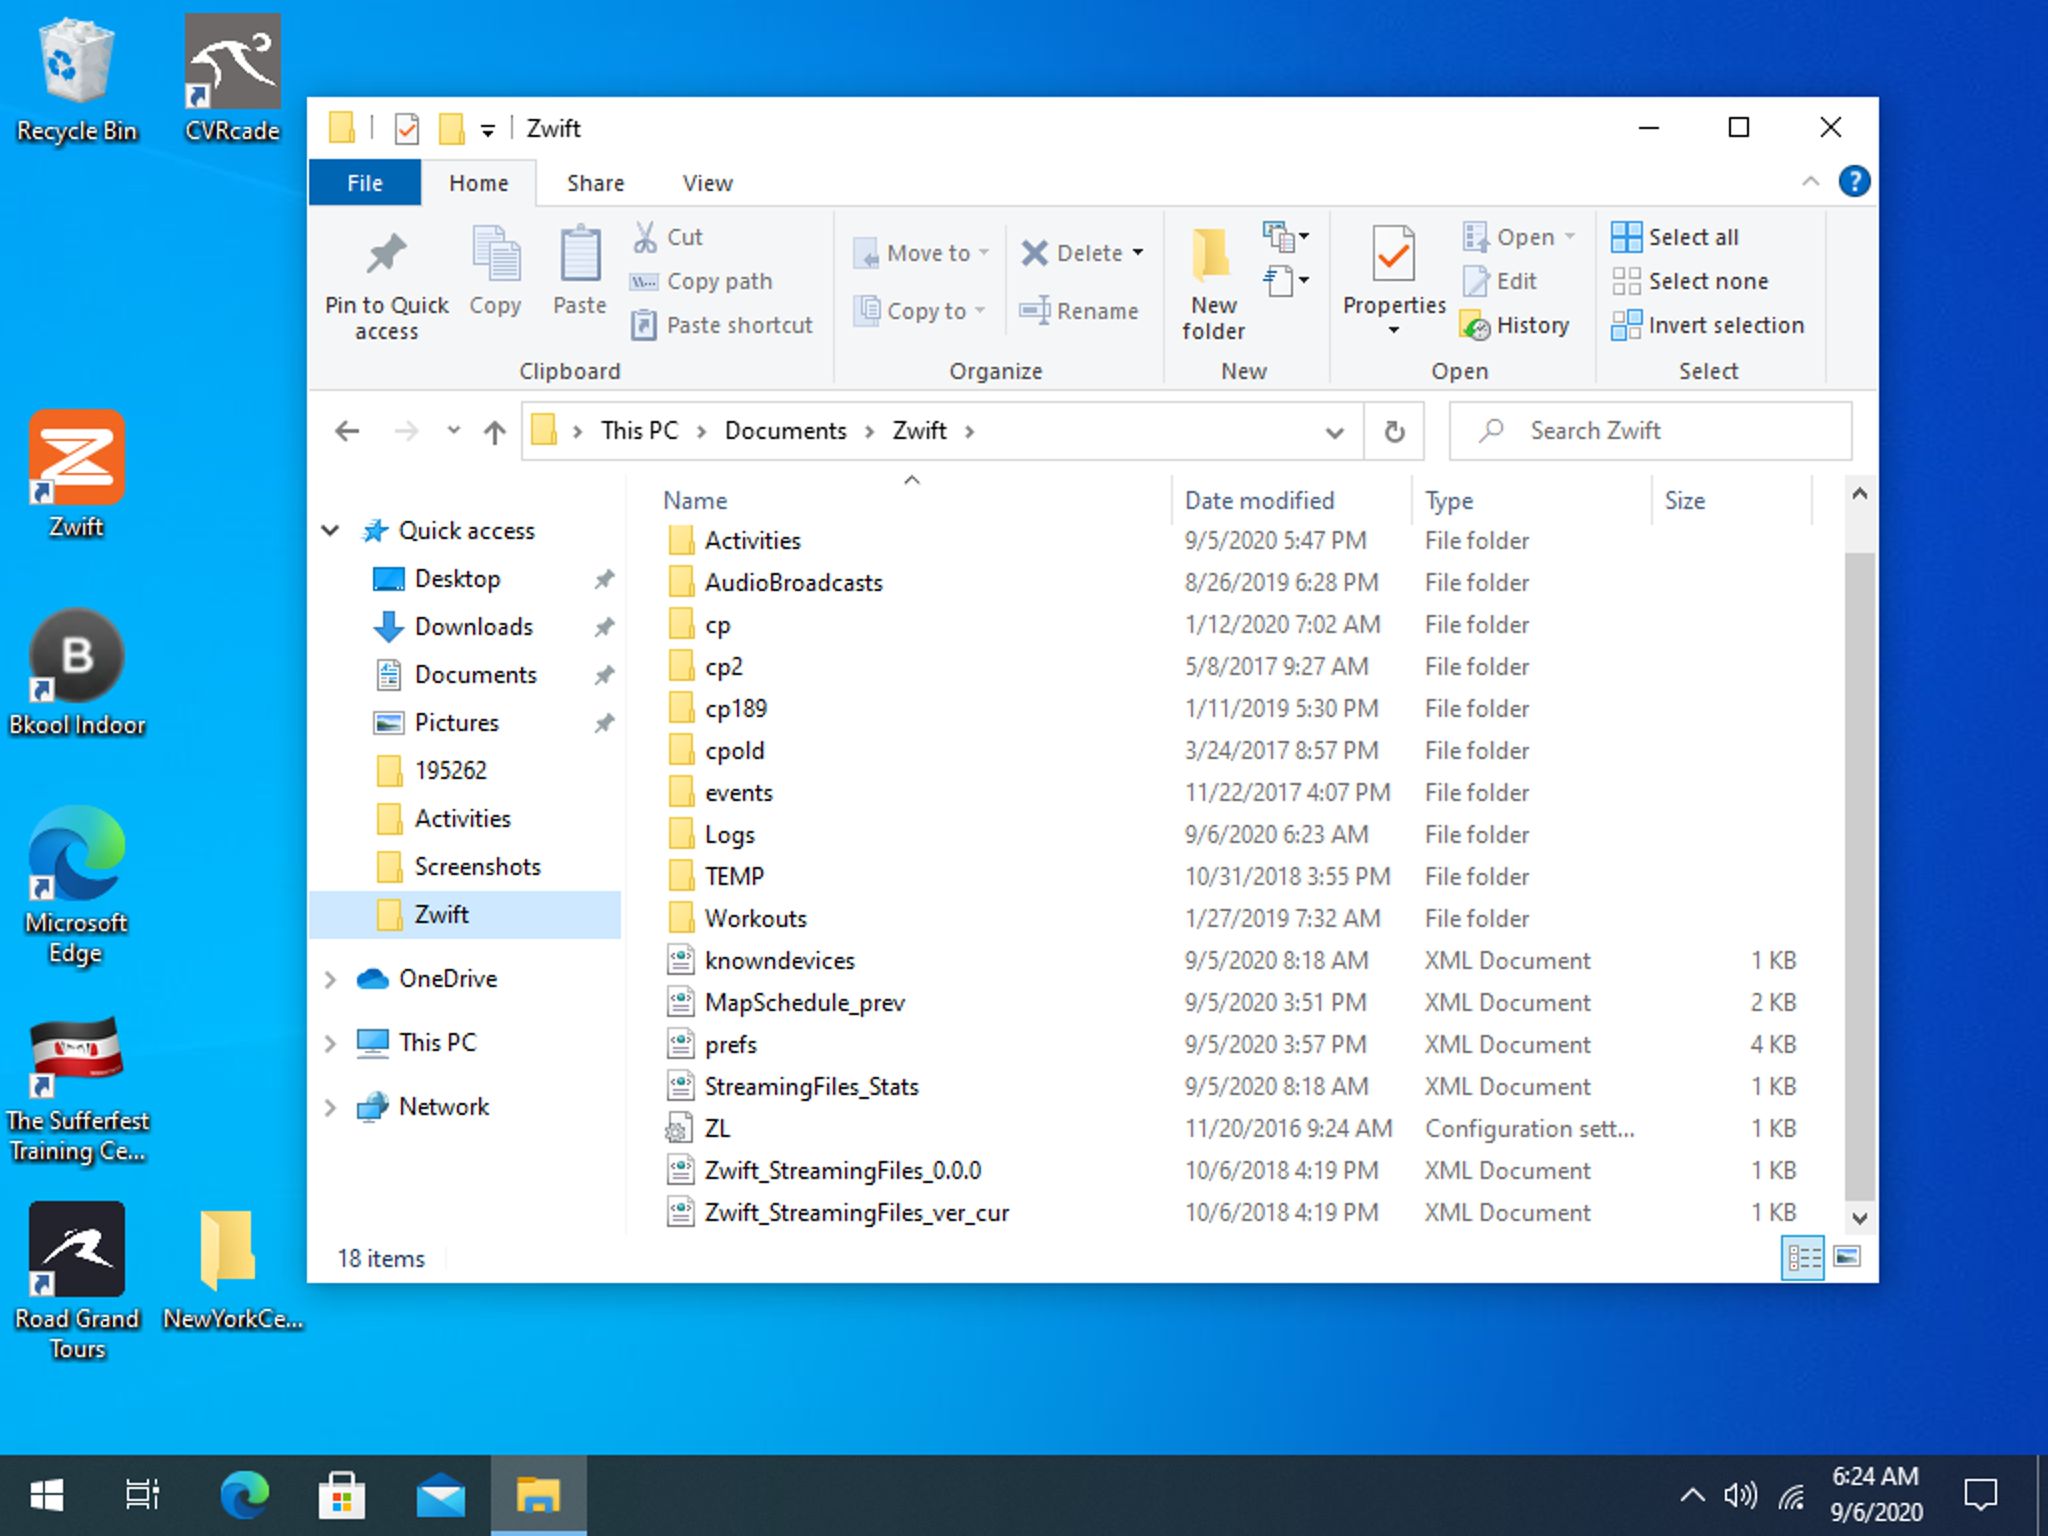Open the Properties ribbon button
Viewport: 2048px width, 1536px height.
(1393, 256)
